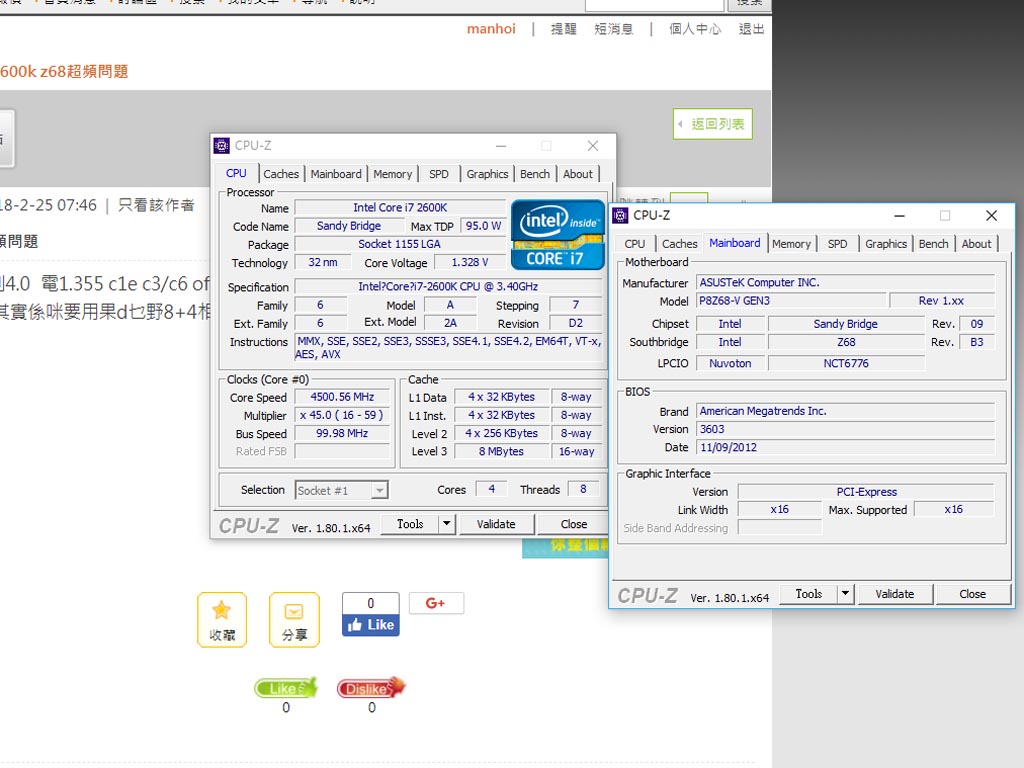Click the 提醒 reminders link
This screenshot has height=768, width=1024.
564,29
